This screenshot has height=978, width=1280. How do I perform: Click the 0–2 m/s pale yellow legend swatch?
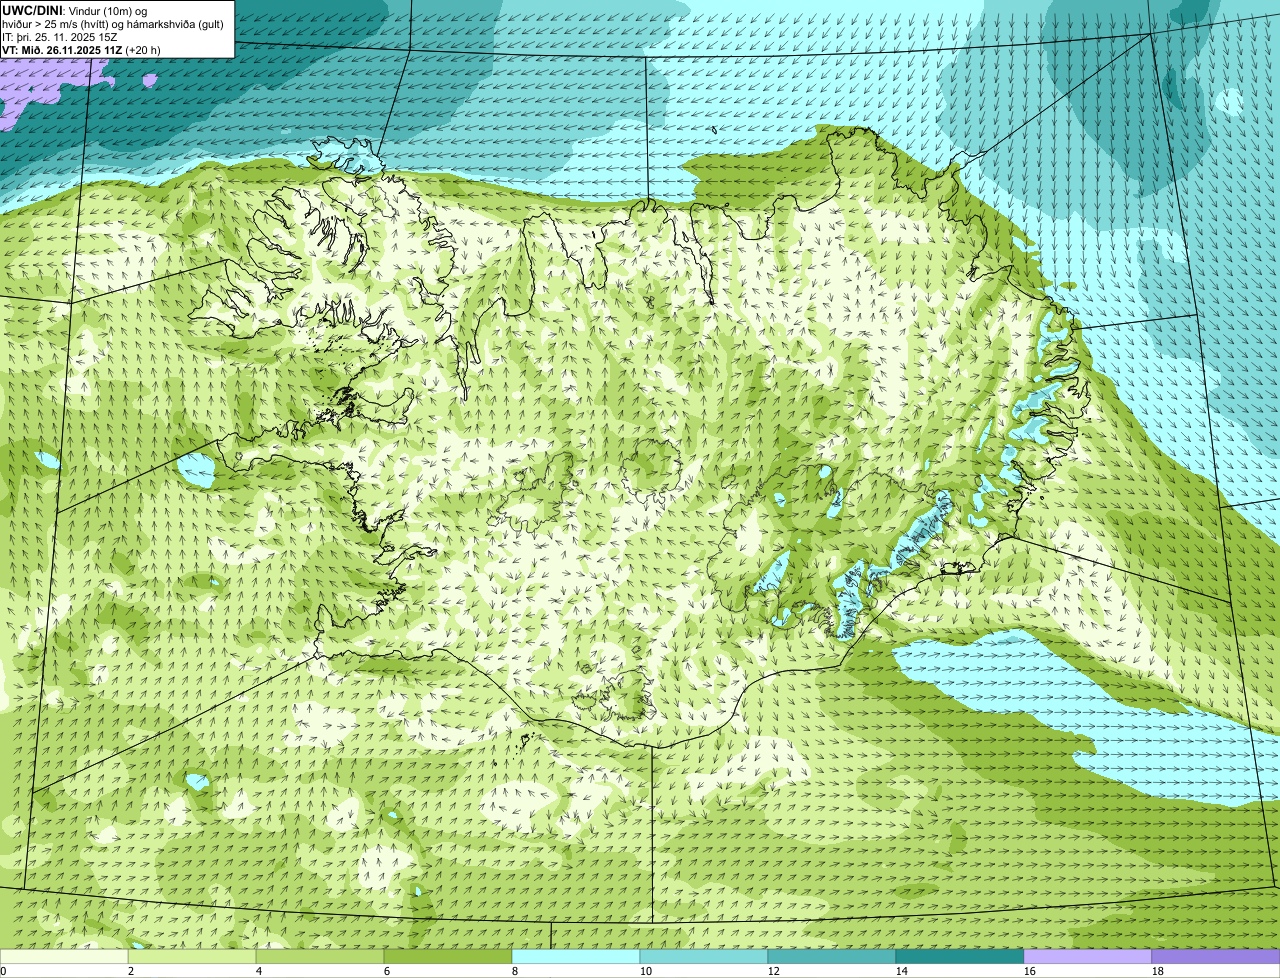click(64, 957)
